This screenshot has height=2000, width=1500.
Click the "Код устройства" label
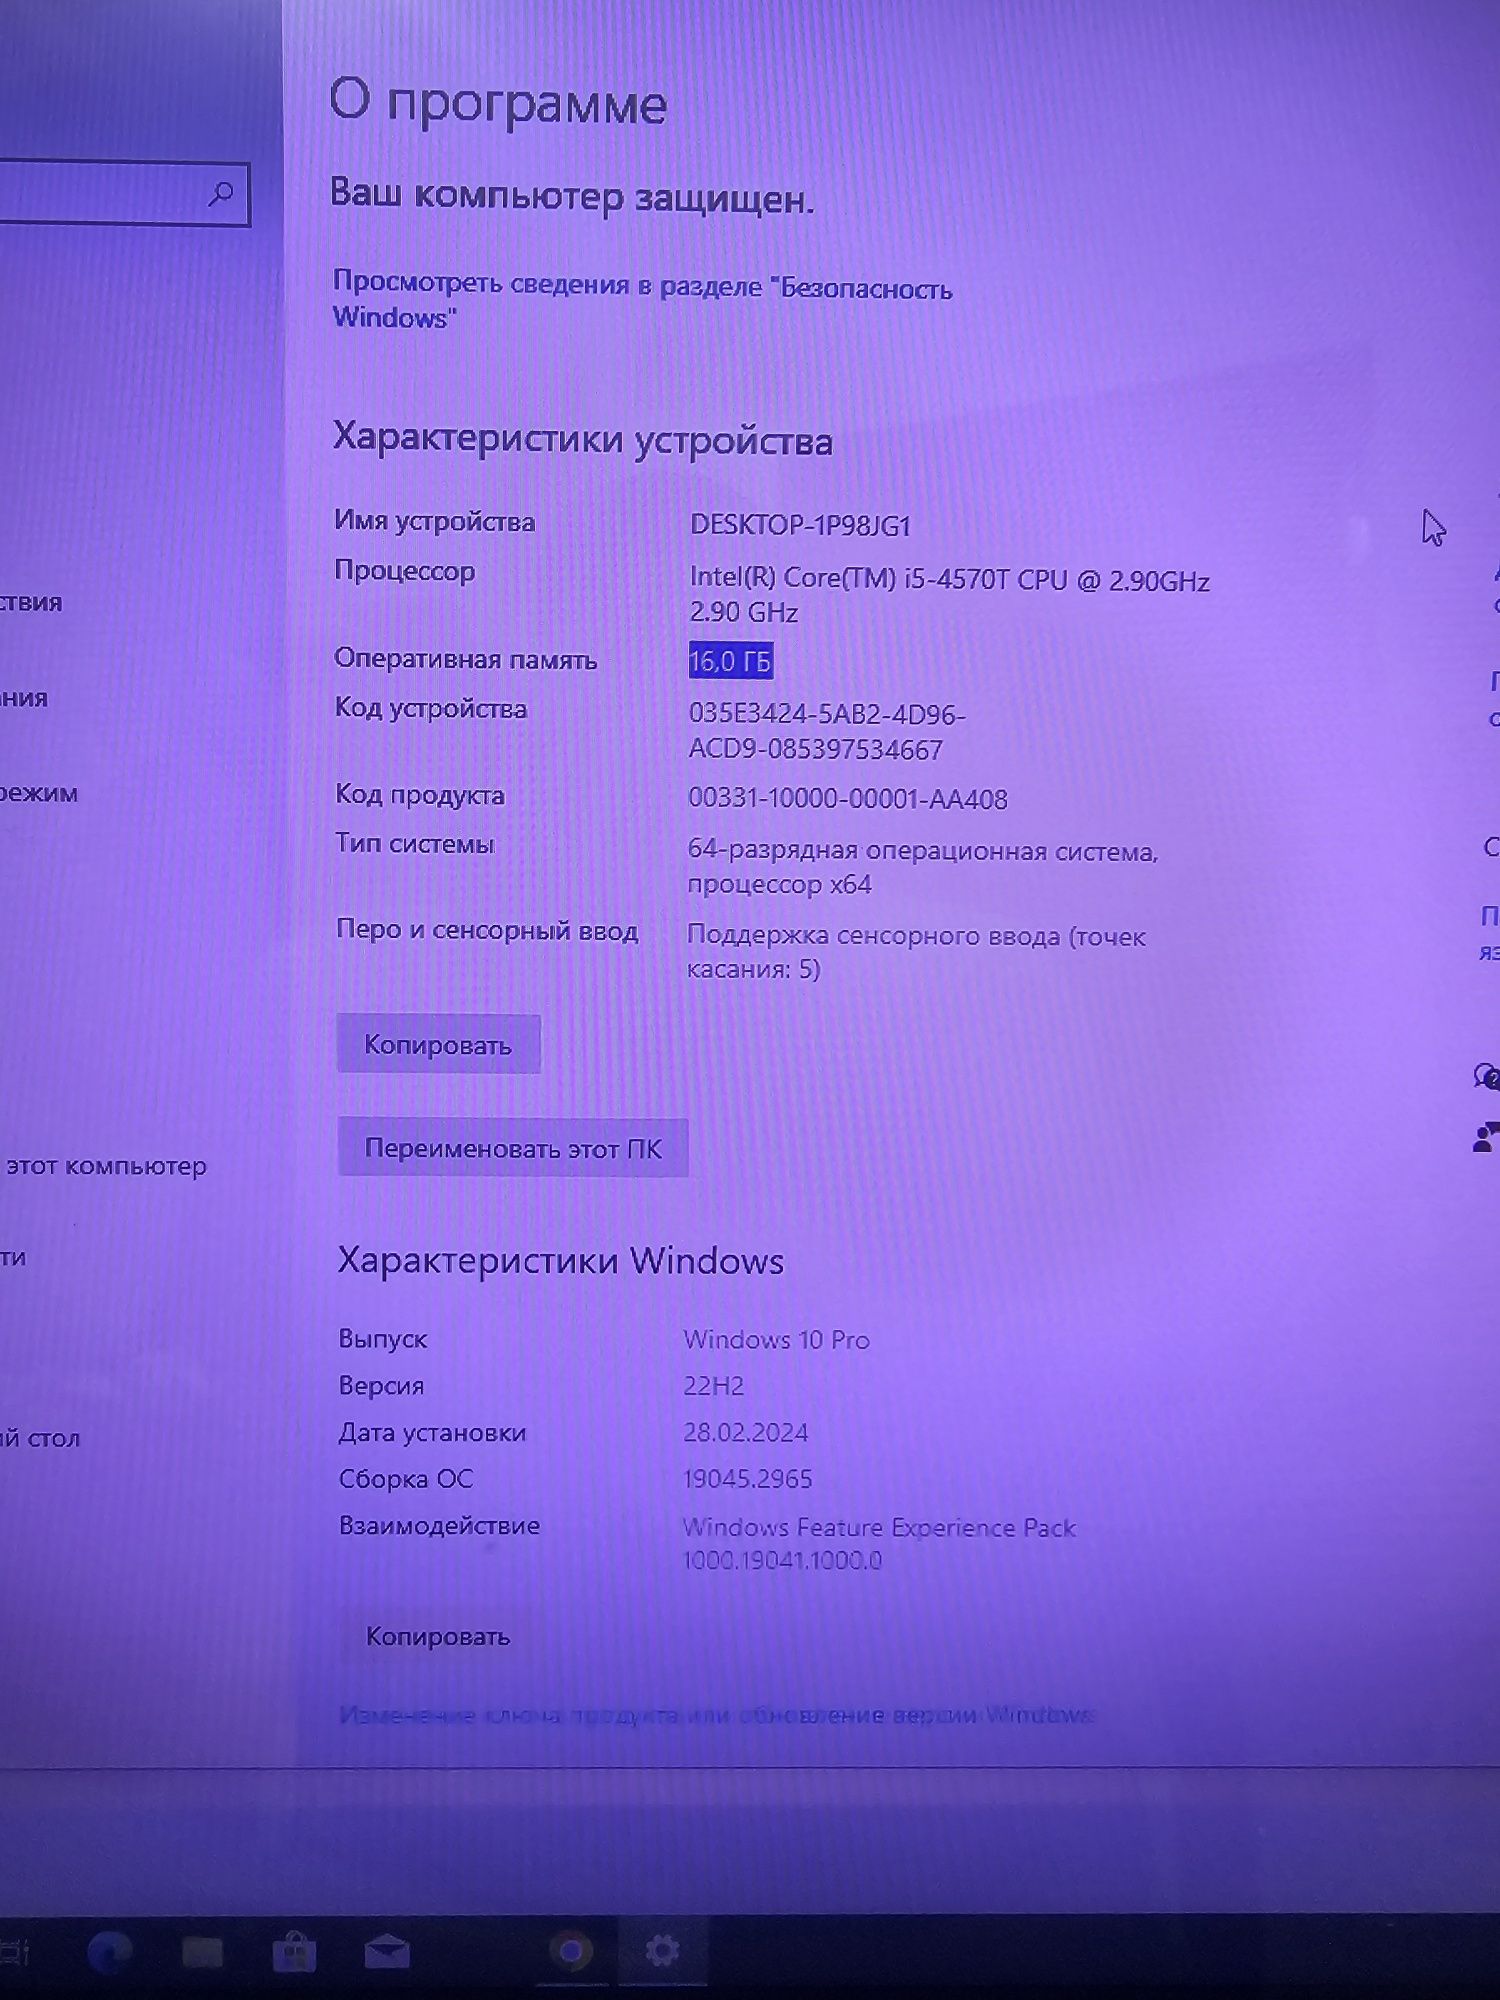[430, 709]
